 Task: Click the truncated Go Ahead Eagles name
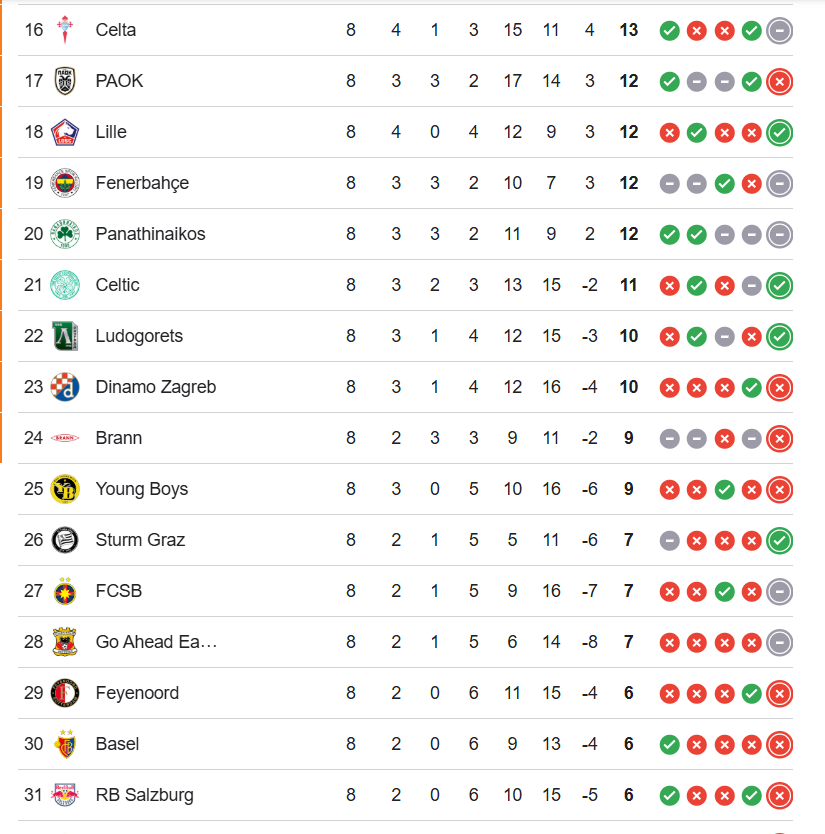pos(156,642)
